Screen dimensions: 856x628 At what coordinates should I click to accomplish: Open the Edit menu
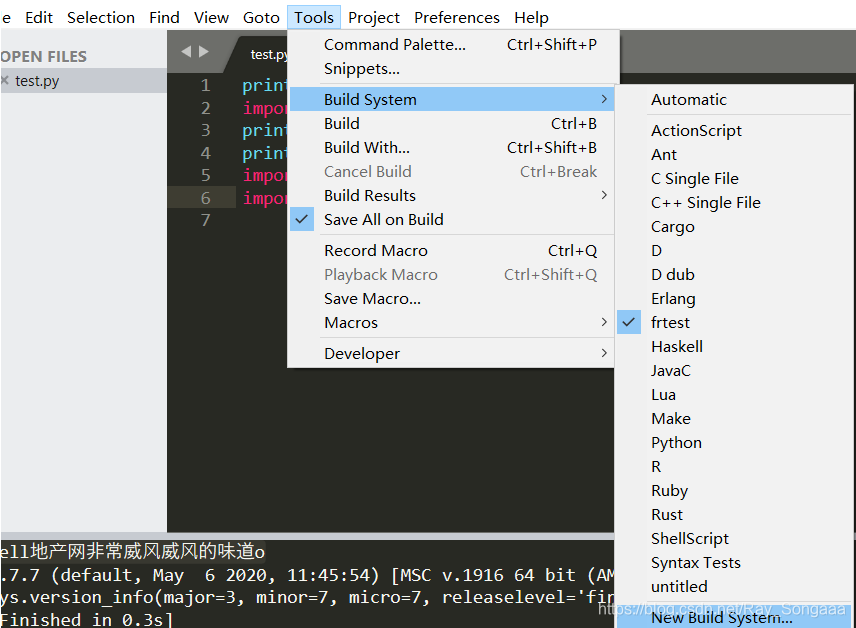[x=39, y=17]
